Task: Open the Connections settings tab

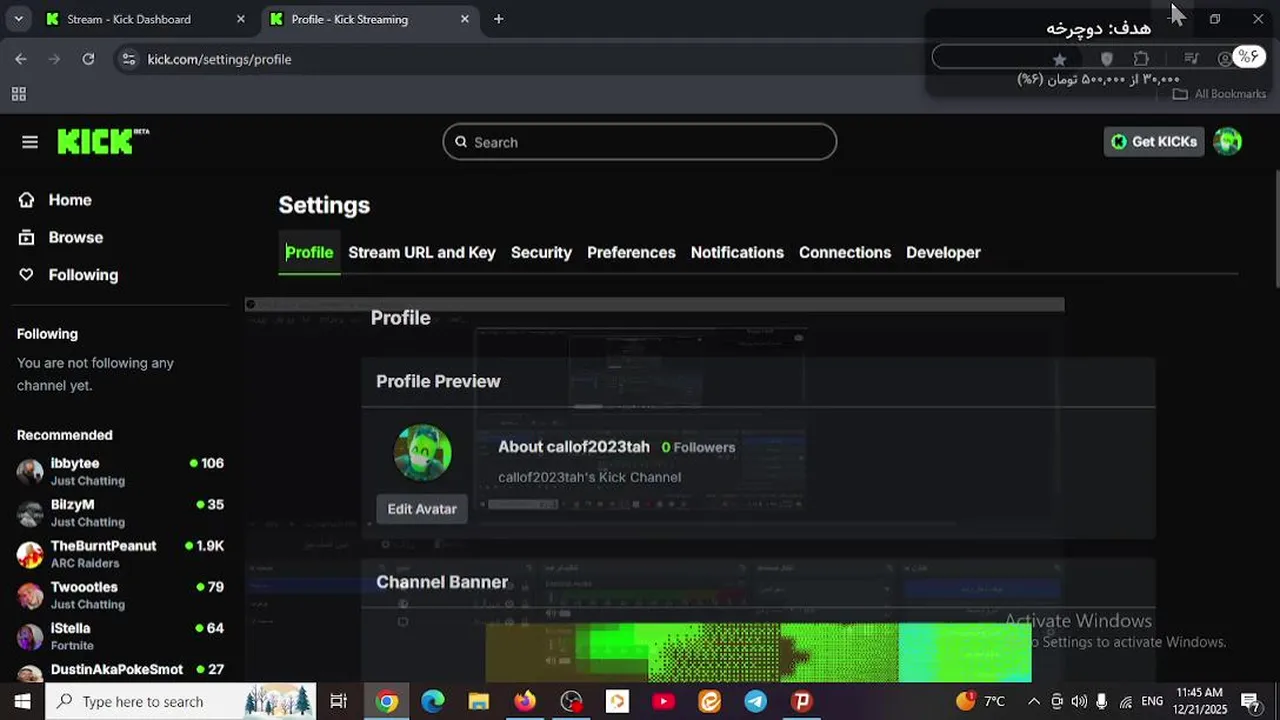Action: [x=845, y=252]
